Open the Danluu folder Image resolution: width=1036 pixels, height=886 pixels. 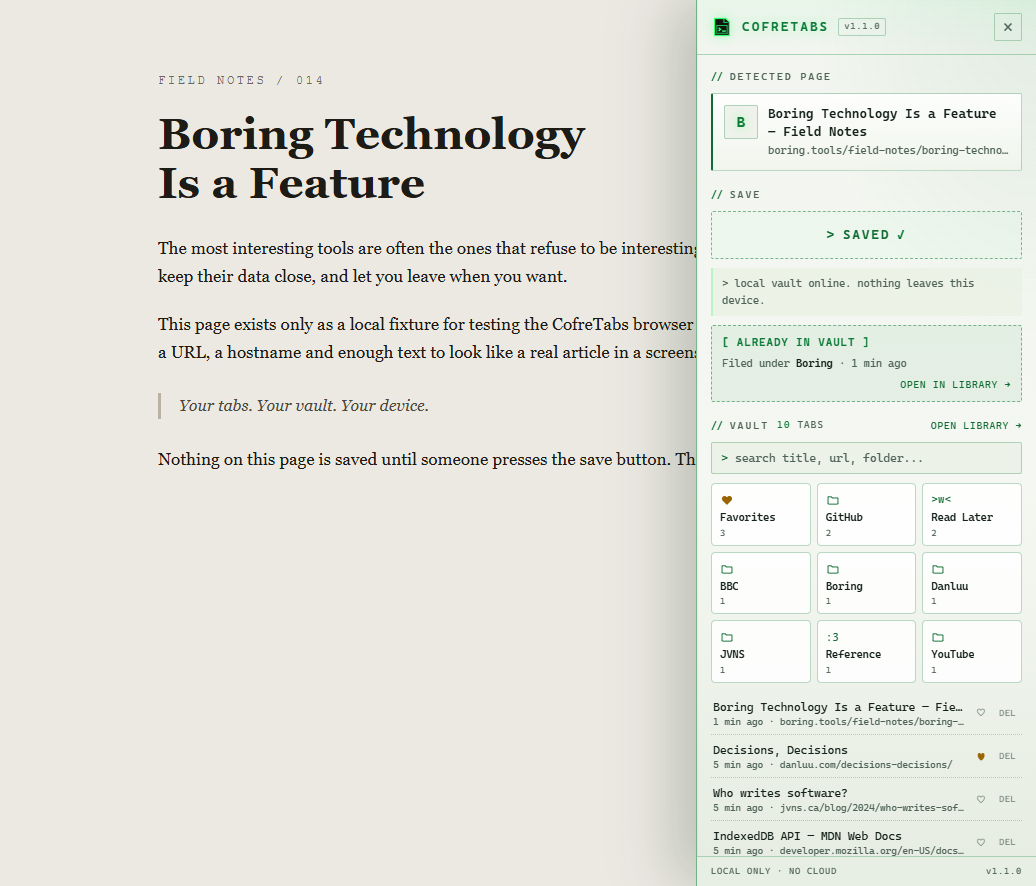click(972, 583)
